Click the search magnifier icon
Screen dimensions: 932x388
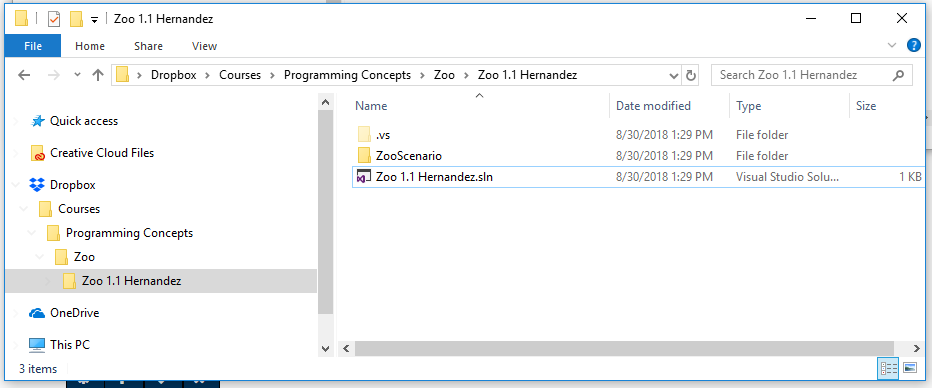coord(898,75)
